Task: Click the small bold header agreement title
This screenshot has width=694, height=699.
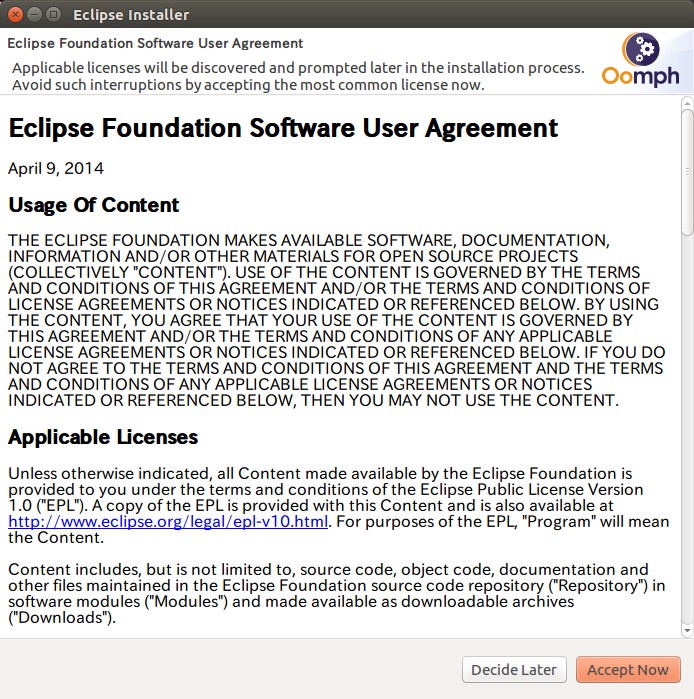Action: pyautogui.click(x=155, y=43)
